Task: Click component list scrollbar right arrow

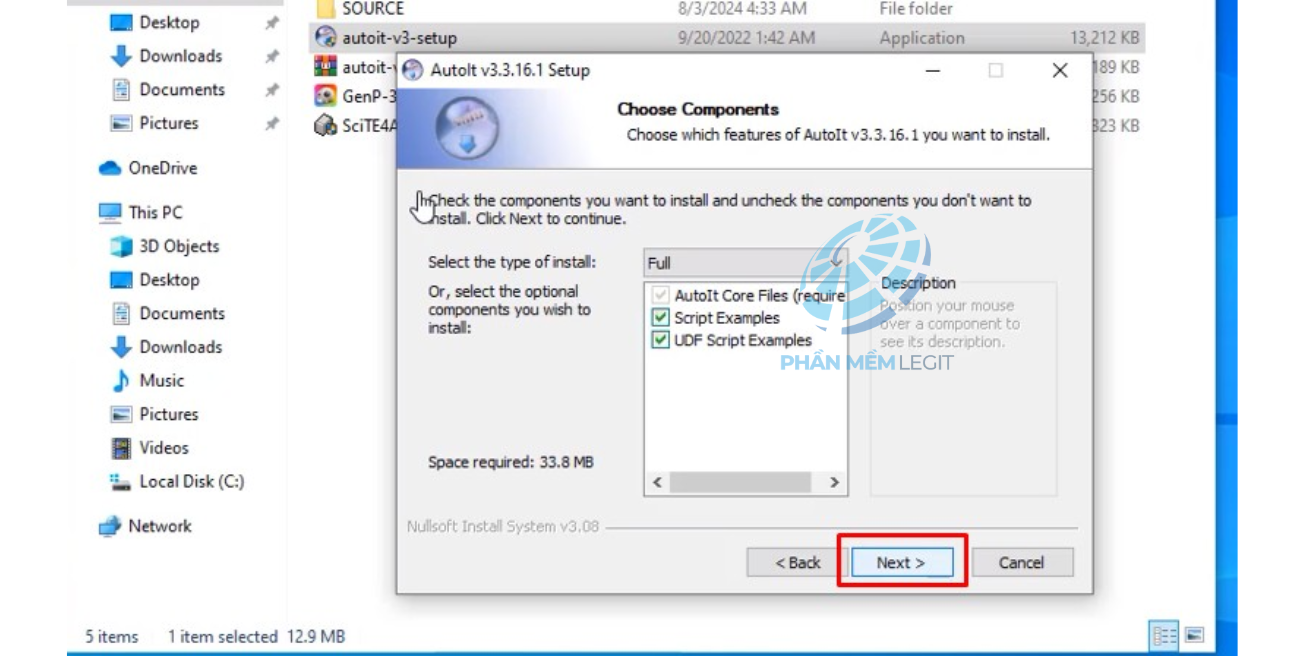Action: pos(834,482)
